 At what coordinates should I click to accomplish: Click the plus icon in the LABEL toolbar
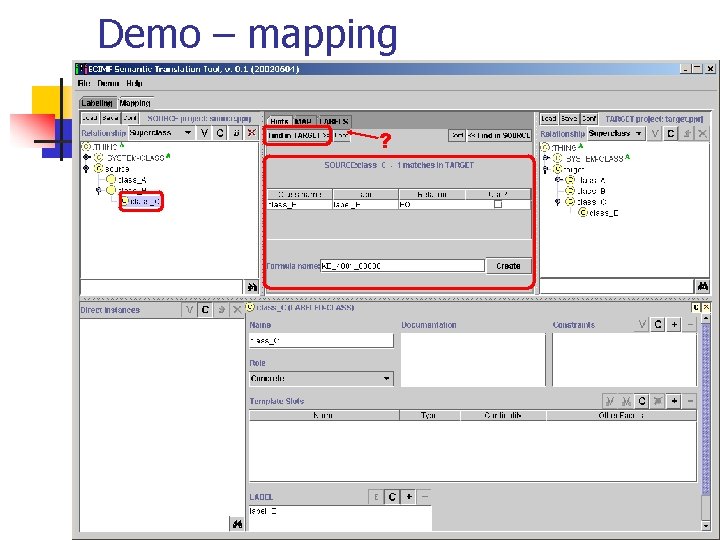(x=409, y=497)
